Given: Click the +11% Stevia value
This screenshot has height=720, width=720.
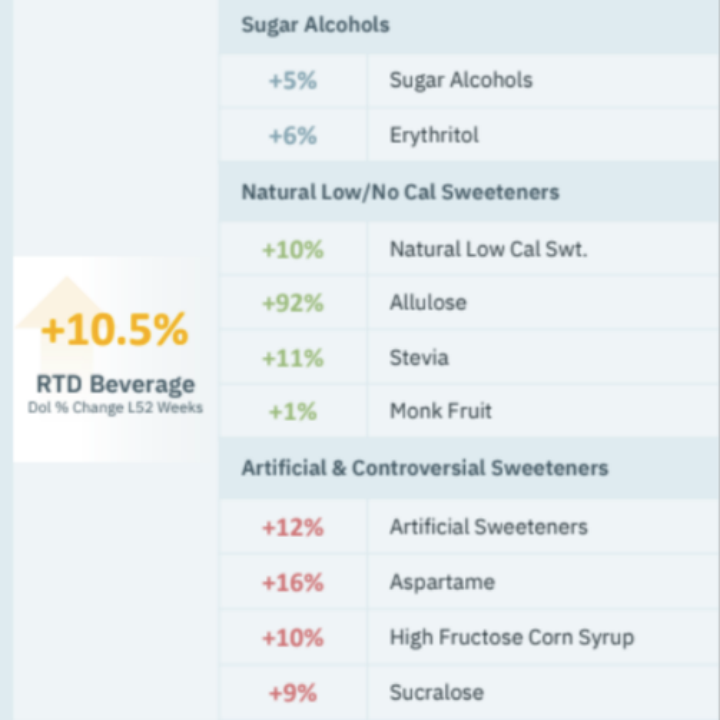Looking at the screenshot, I should pyautogui.click(x=292, y=357).
